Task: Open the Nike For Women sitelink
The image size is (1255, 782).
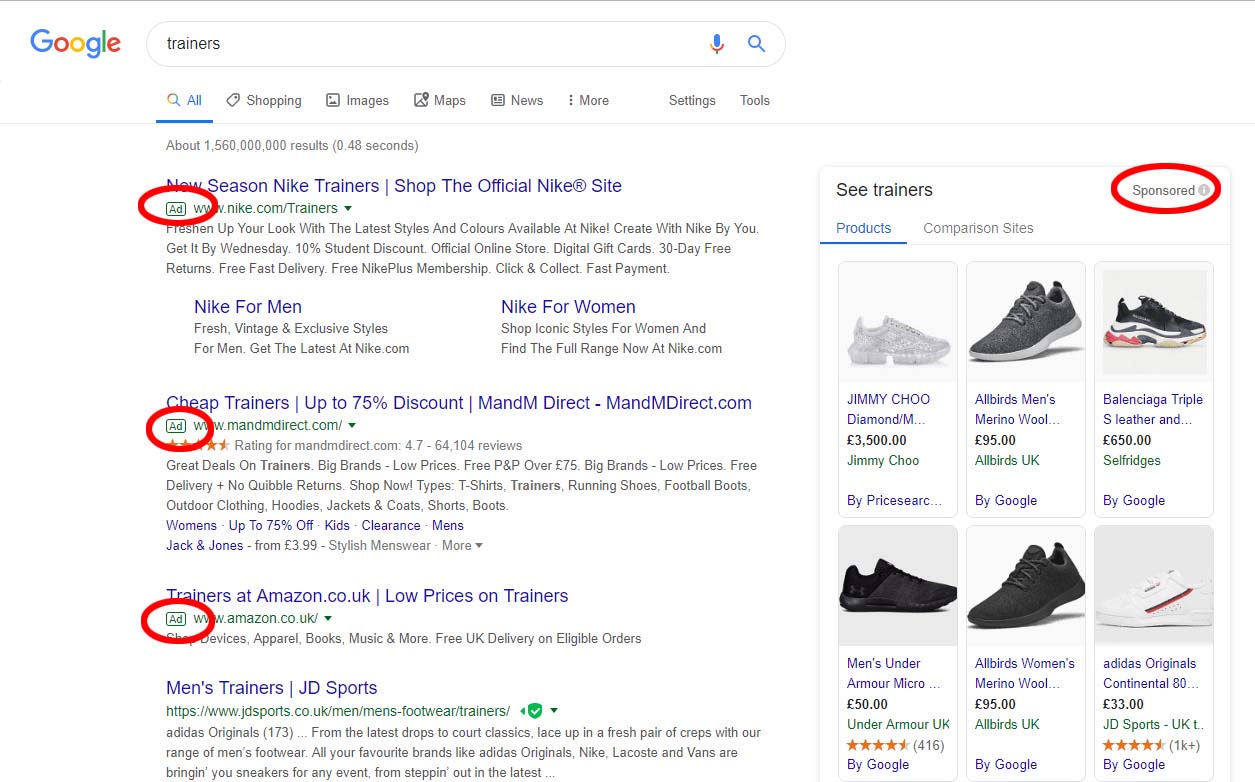Action: (568, 307)
